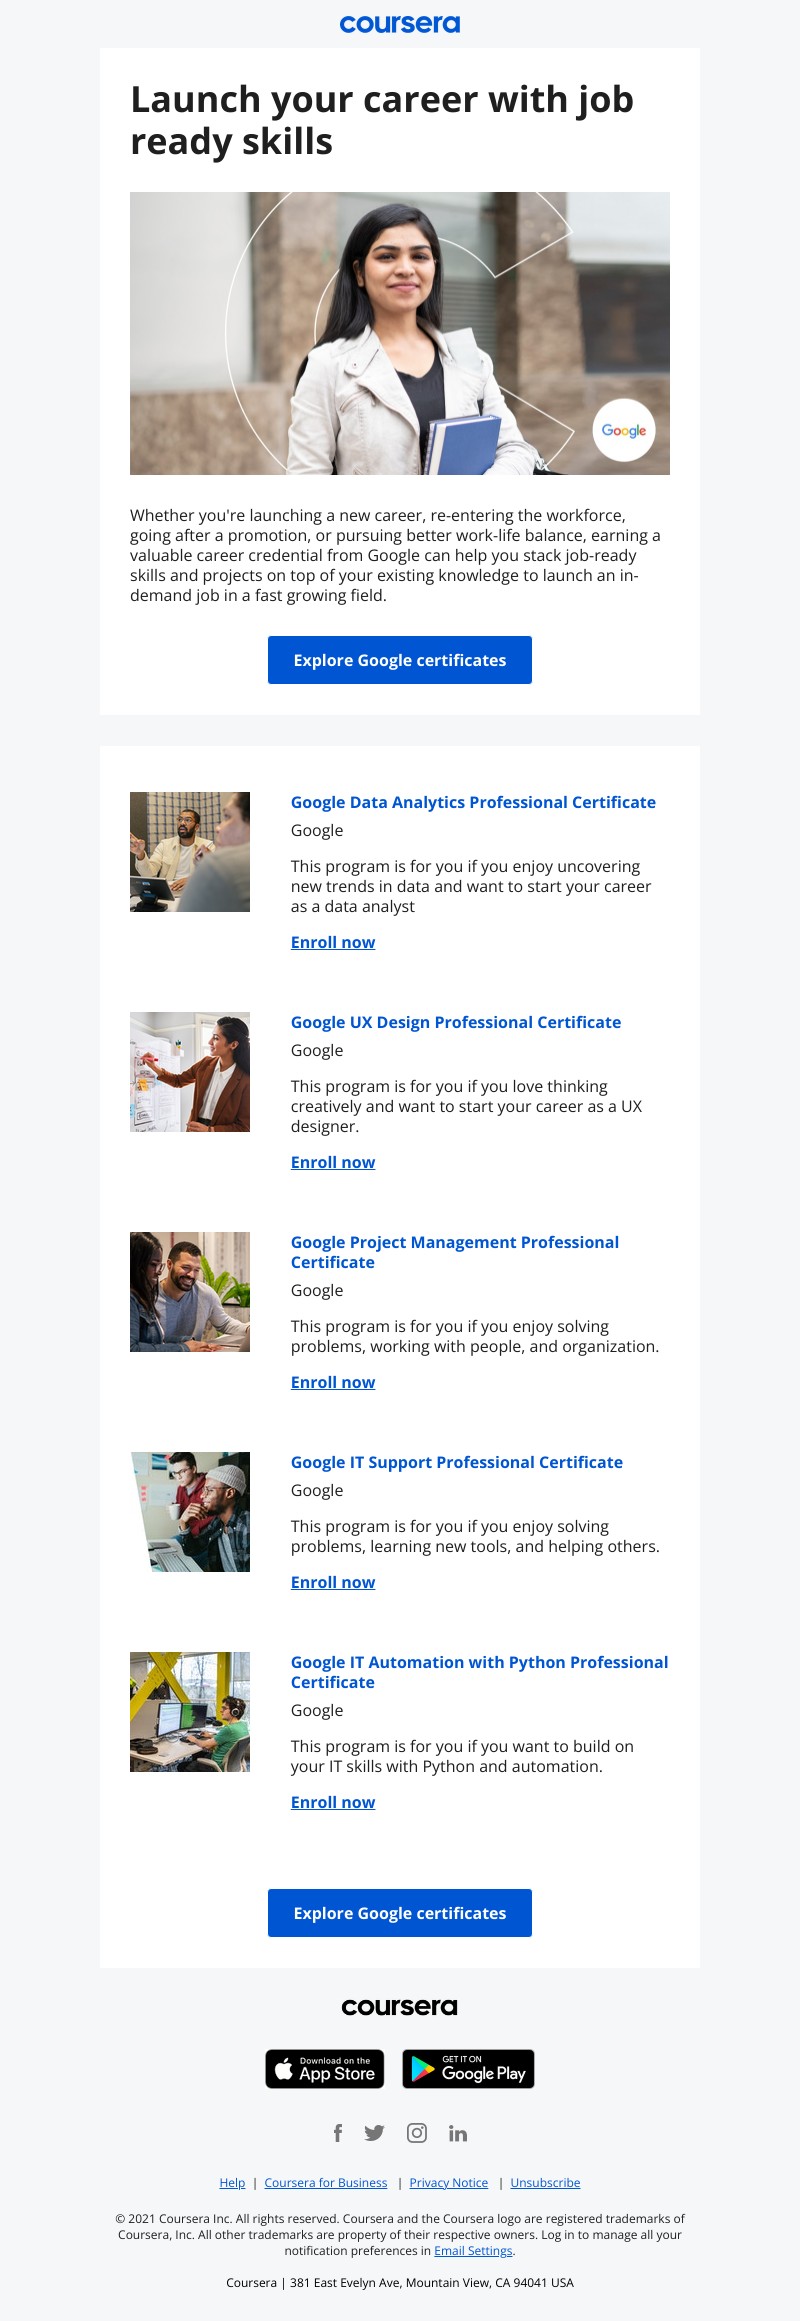Click the hero image with Google badge
Image resolution: width=800 pixels, height=2321 pixels.
tap(400, 333)
